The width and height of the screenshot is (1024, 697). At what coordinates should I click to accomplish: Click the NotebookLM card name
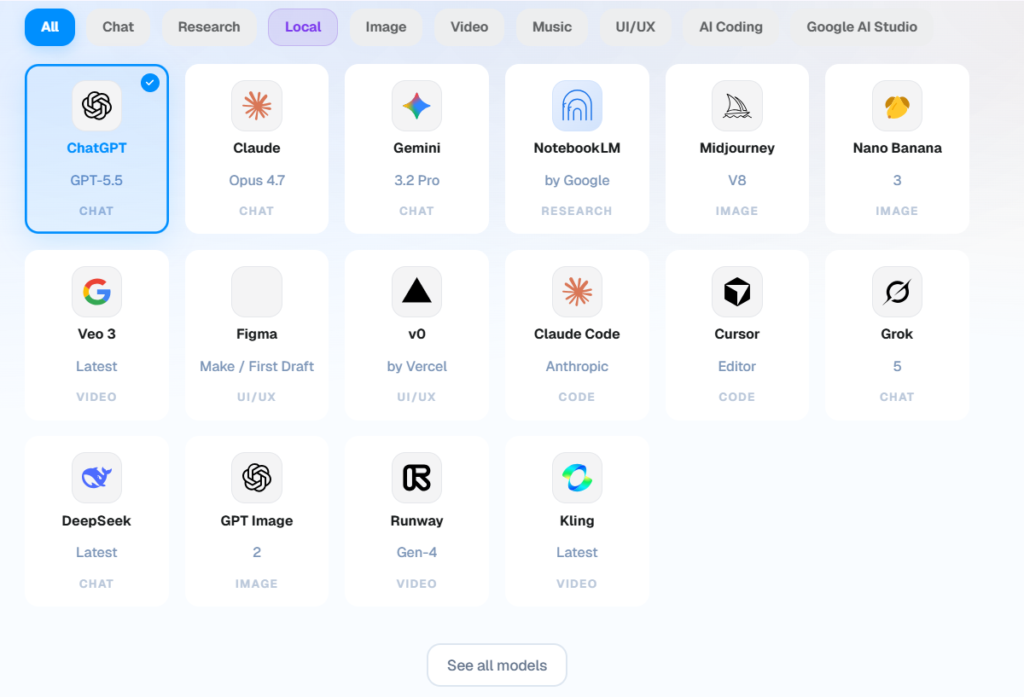[x=577, y=148]
